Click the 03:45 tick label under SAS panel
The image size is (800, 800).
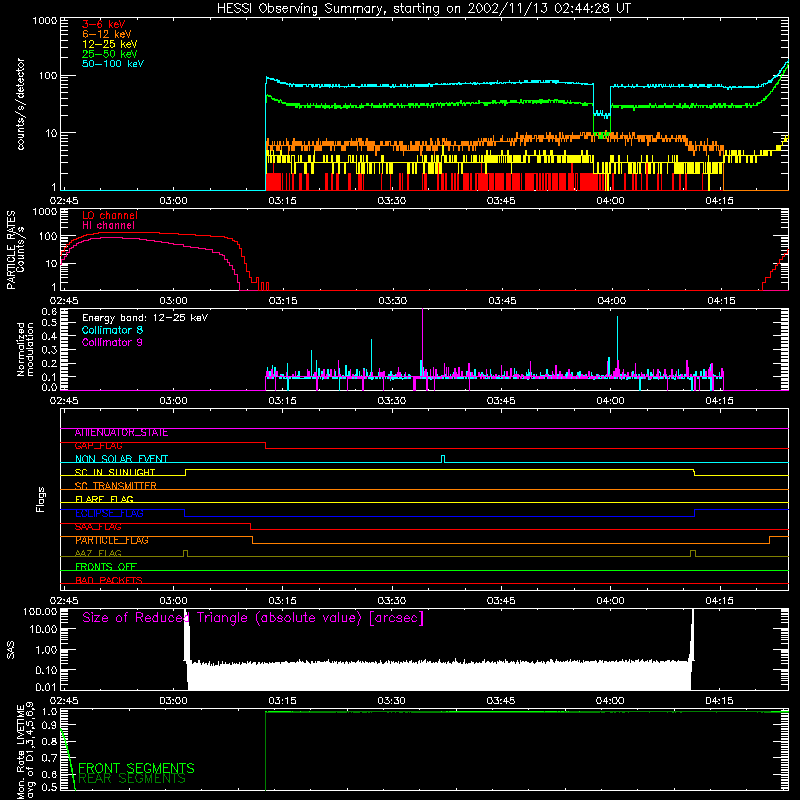point(501,701)
